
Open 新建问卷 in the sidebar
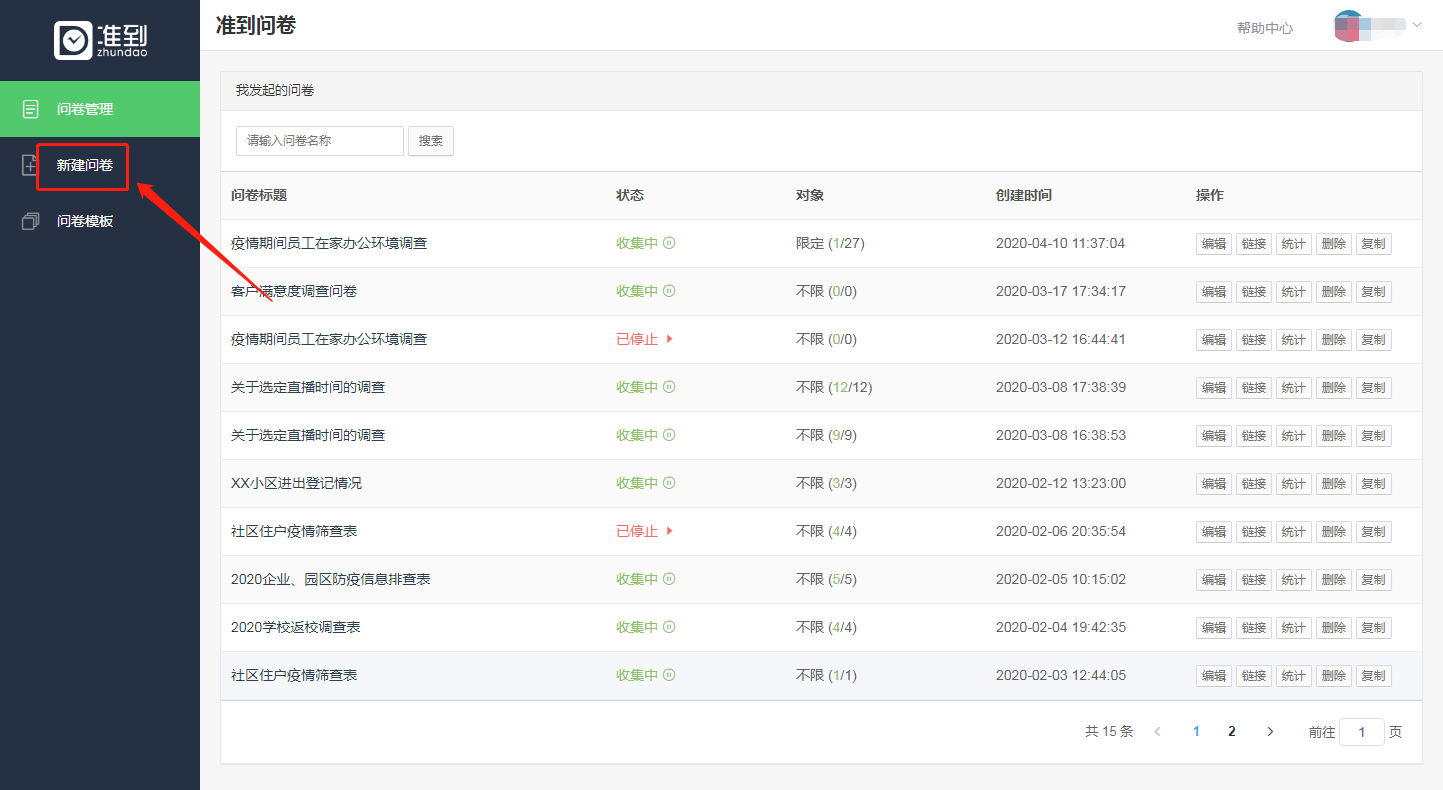point(85,165)
